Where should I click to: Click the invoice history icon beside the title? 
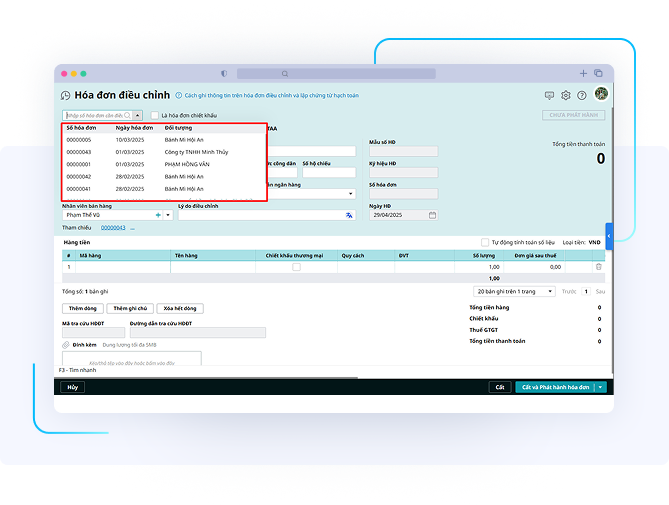click(66, 96)
